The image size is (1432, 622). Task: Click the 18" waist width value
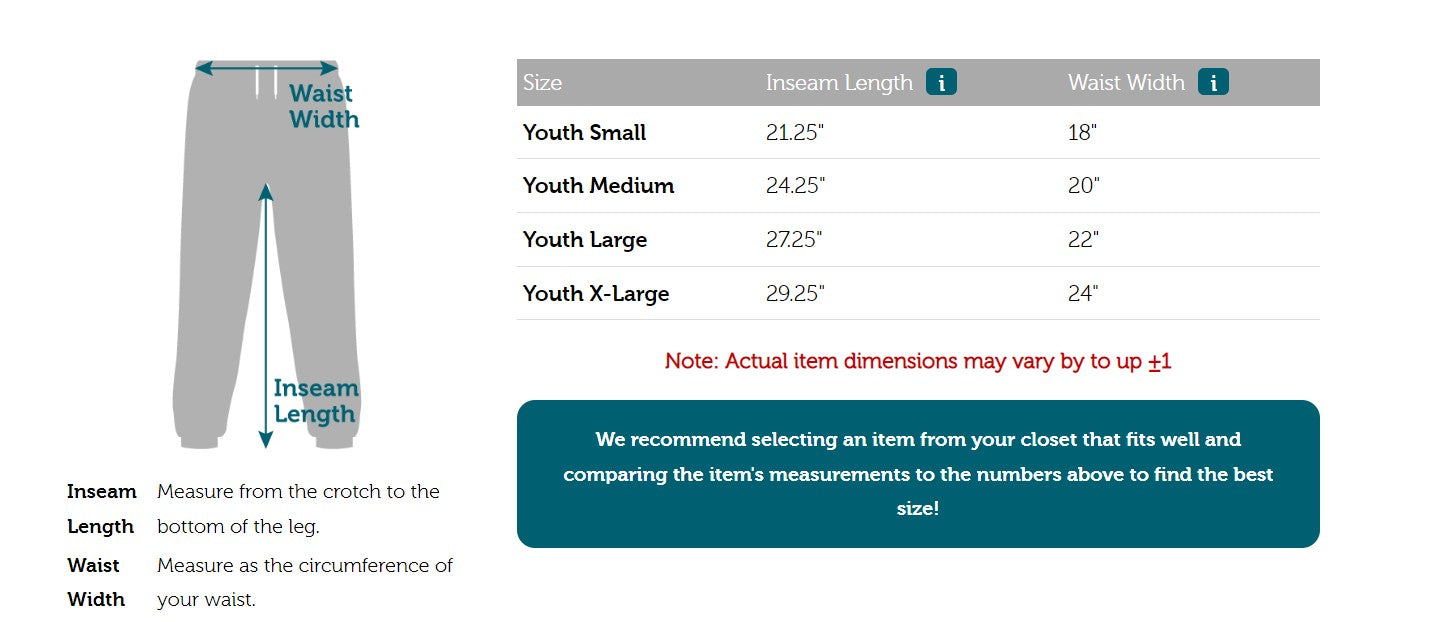[x=1083, y=133]
